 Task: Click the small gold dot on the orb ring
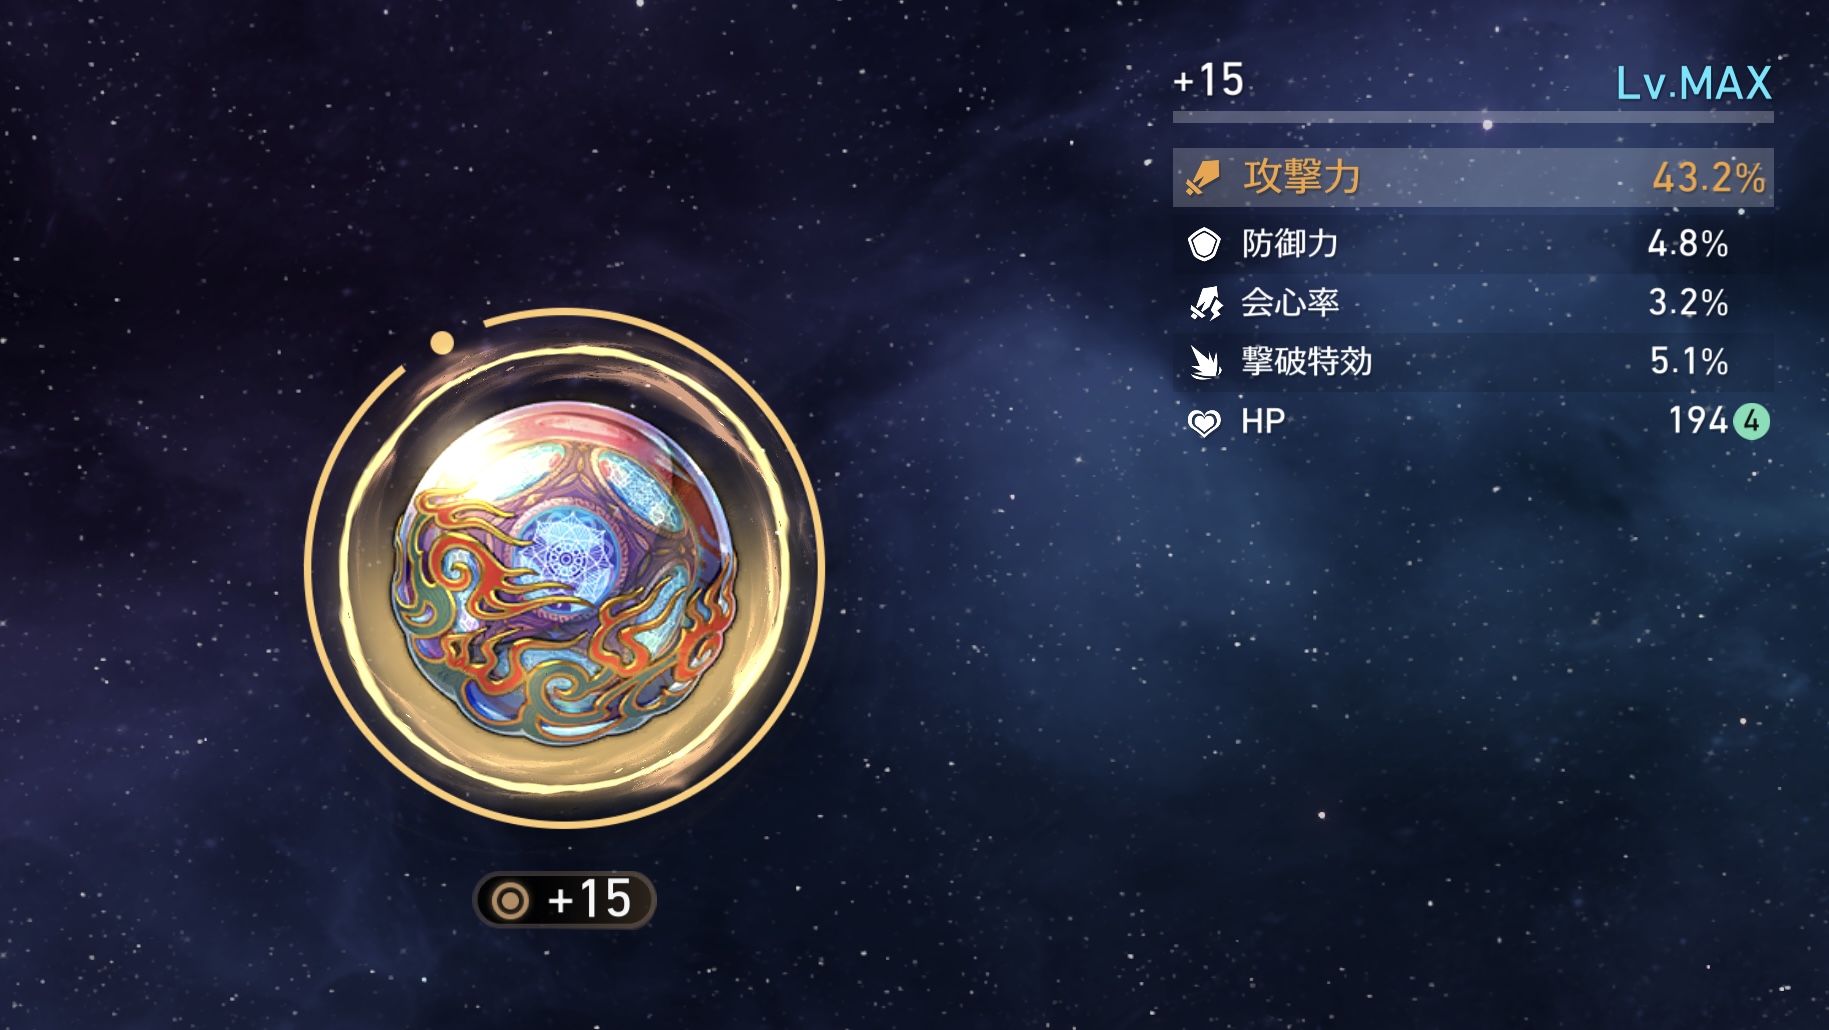[442, 343]
